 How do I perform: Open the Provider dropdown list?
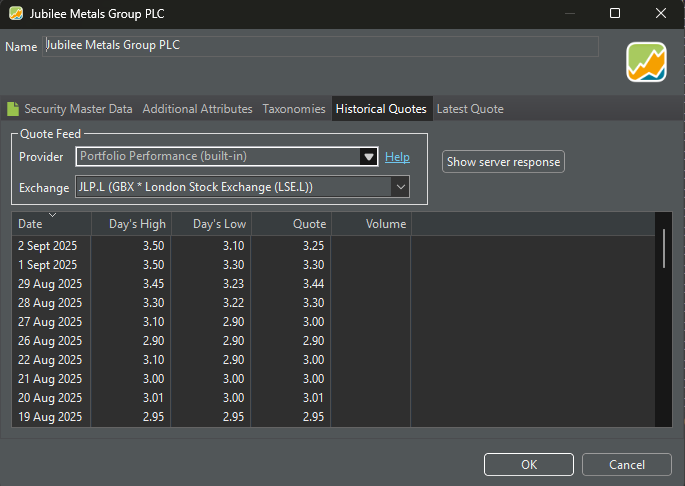click(368, 157)
